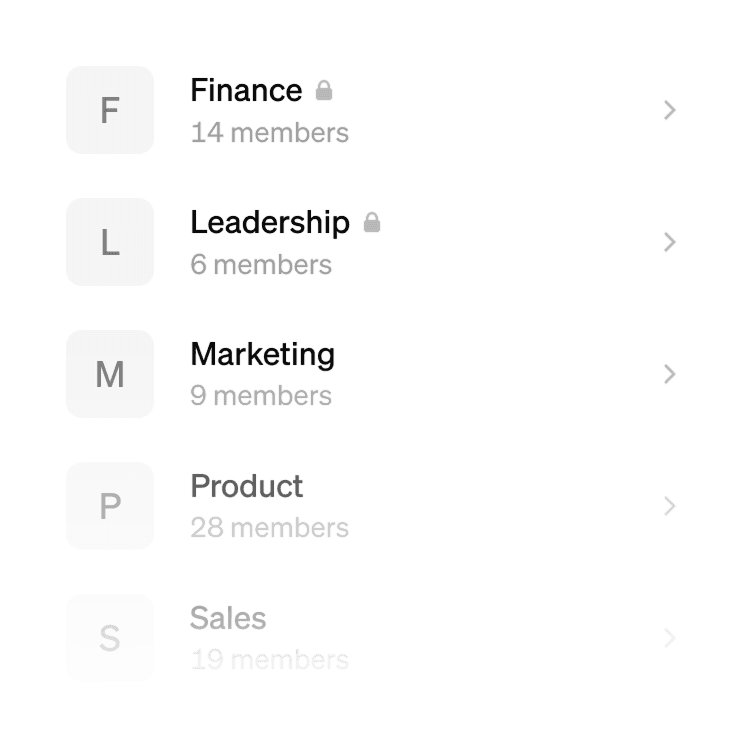Viewport: 748px width, 748px height.
Task: Select the Sales group name
Action: 228,618
